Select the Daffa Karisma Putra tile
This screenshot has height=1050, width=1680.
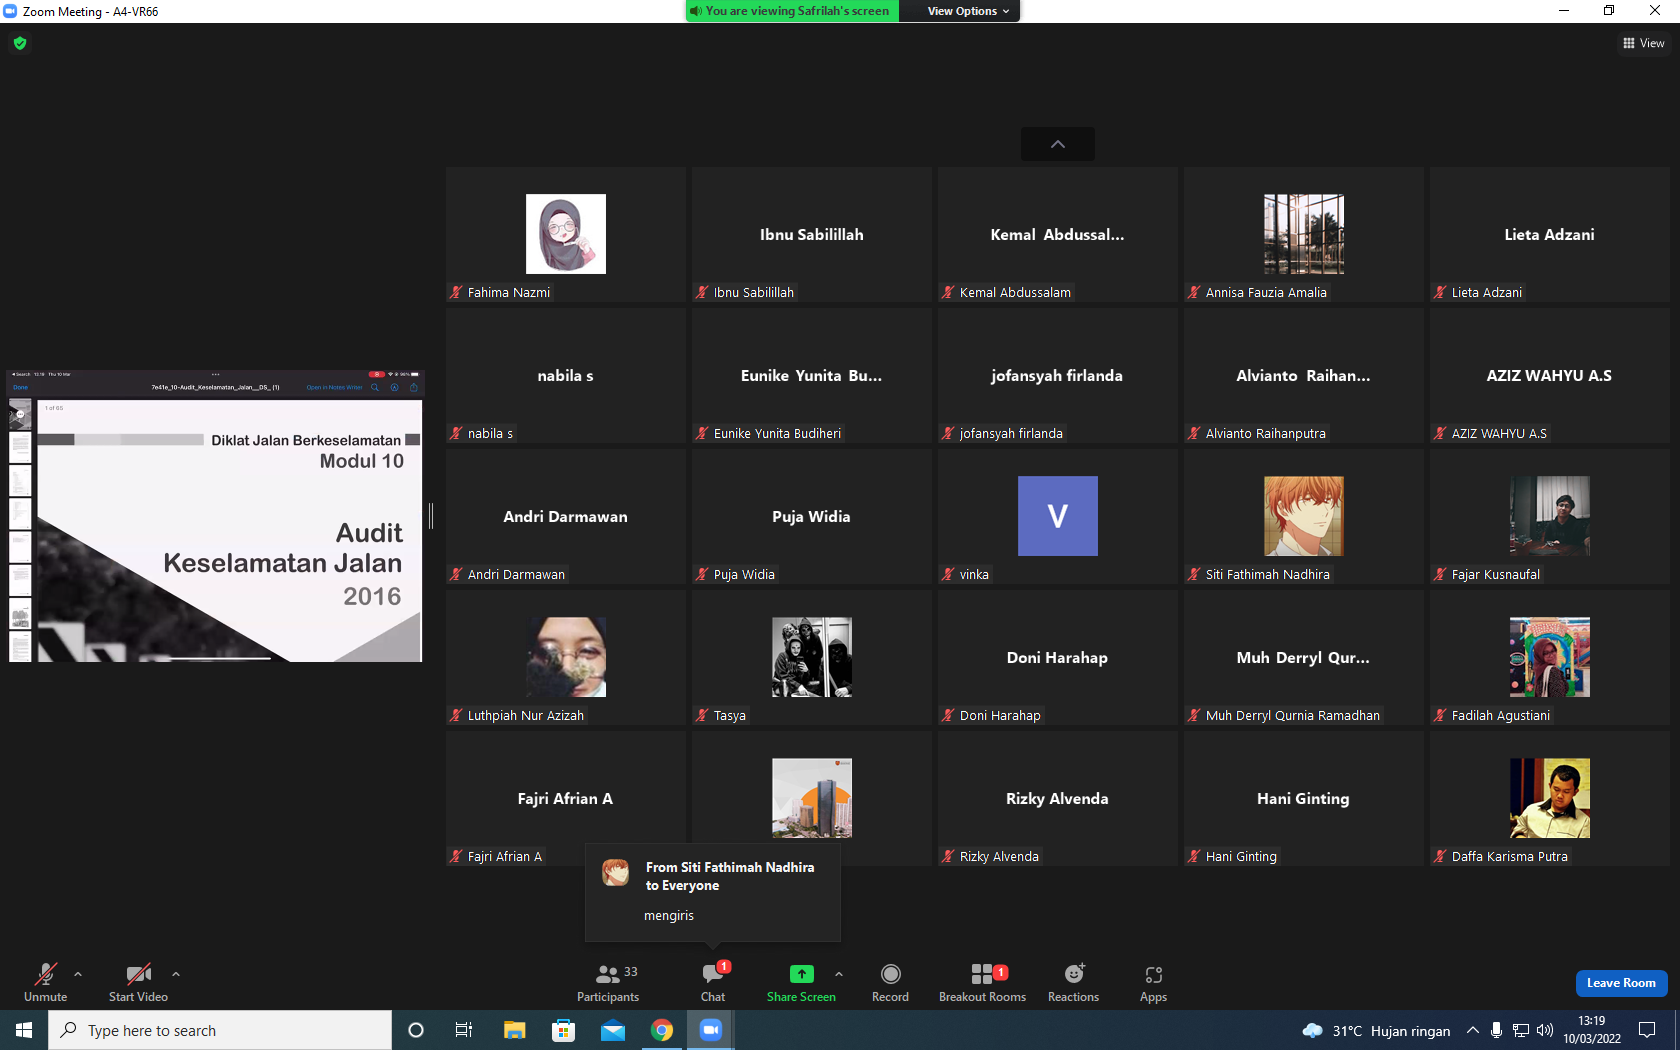(x=1549, y=798)
